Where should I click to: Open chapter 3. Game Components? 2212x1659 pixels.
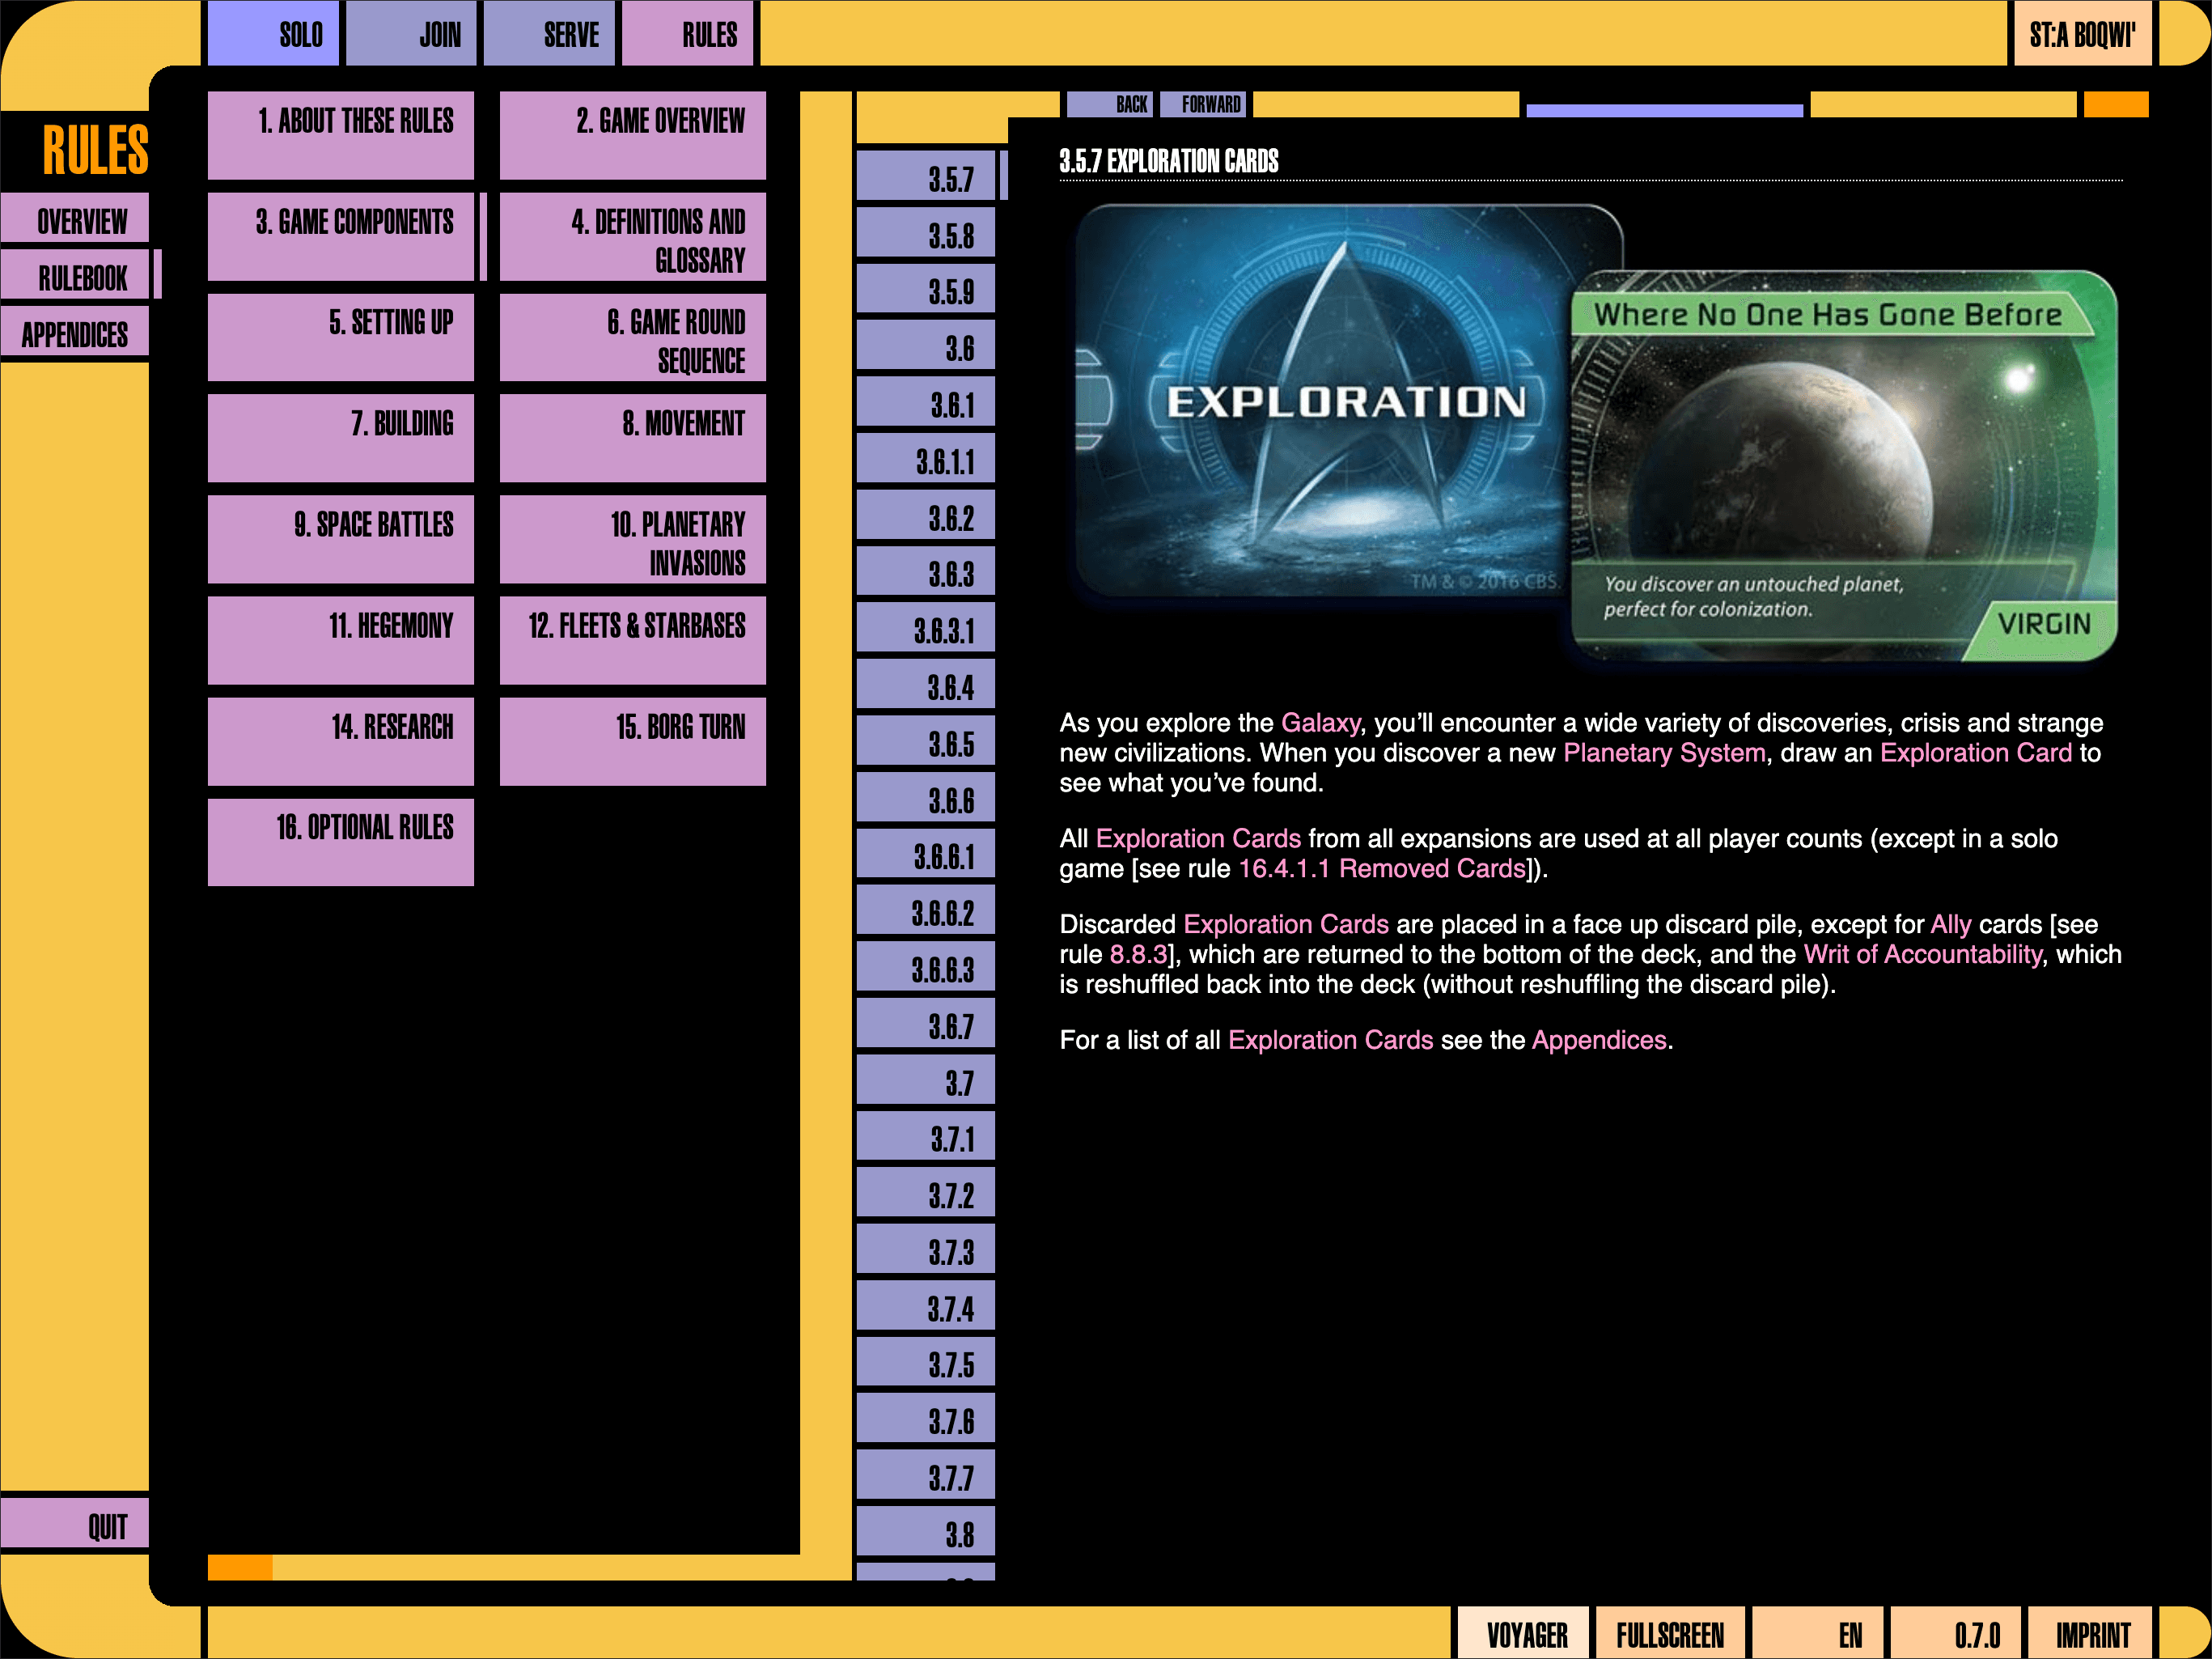(x=340, y=237)
